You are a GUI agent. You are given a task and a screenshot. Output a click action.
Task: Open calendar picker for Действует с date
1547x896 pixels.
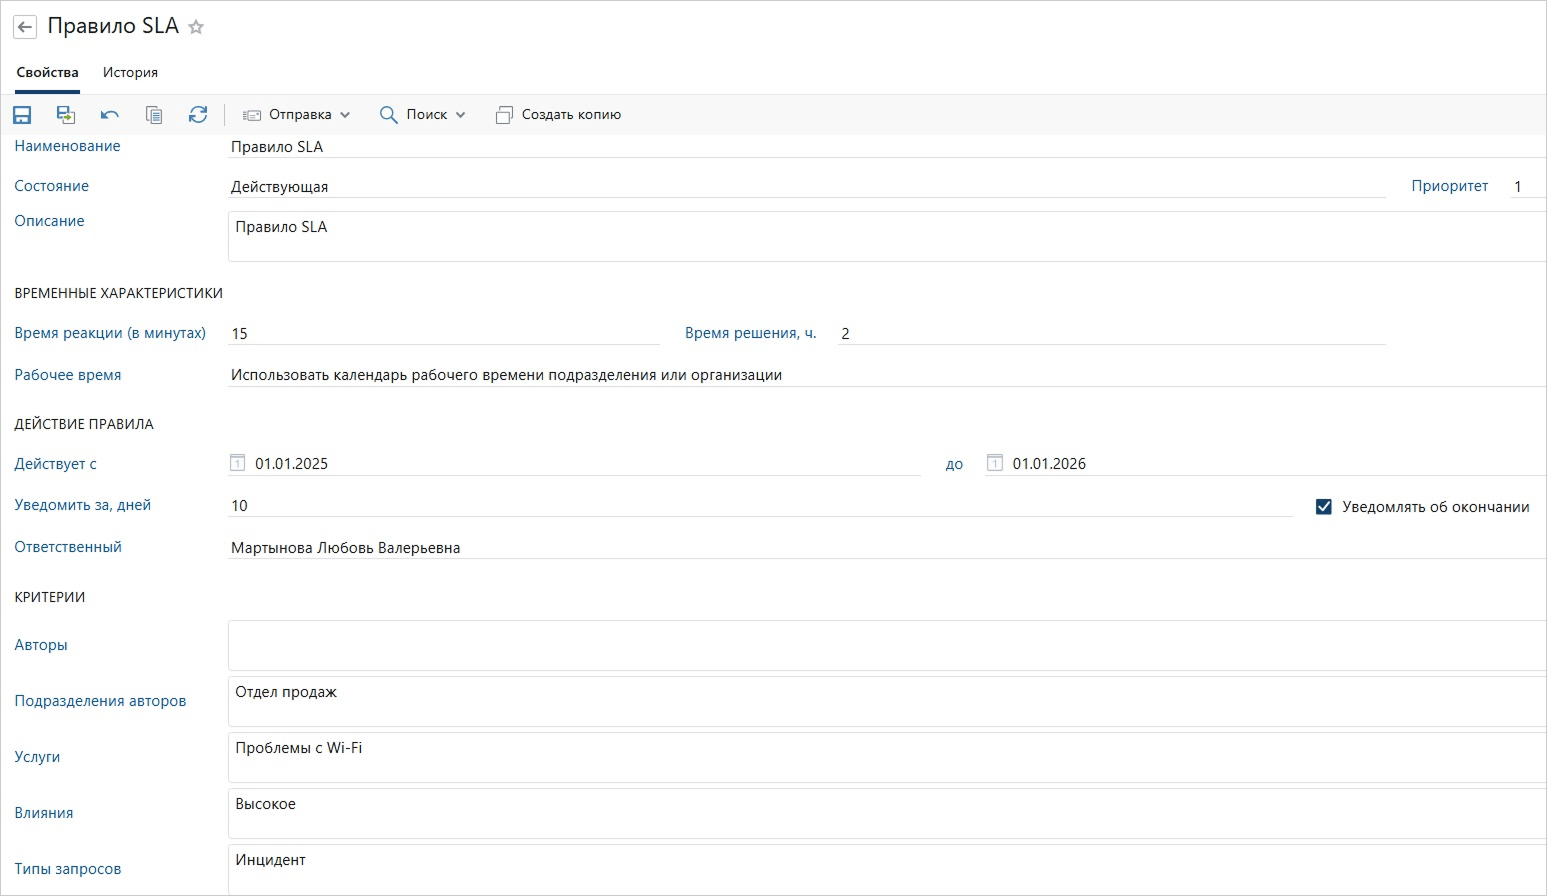(238, 463)
